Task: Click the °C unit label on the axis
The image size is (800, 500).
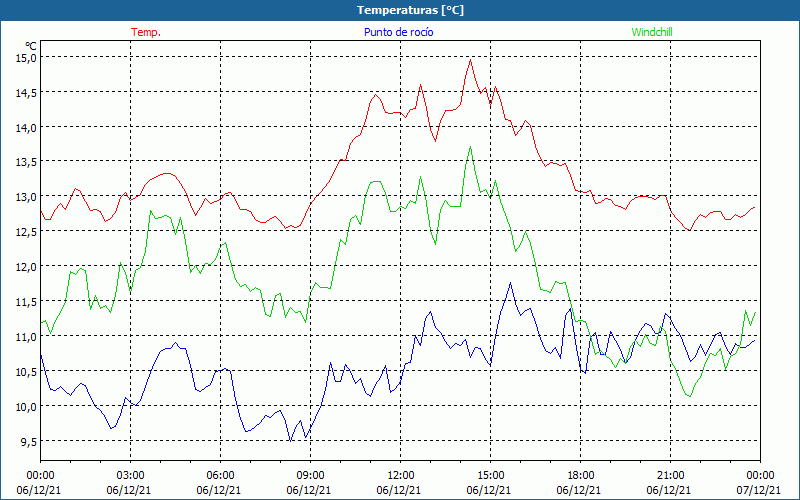Action: [31, 46]
